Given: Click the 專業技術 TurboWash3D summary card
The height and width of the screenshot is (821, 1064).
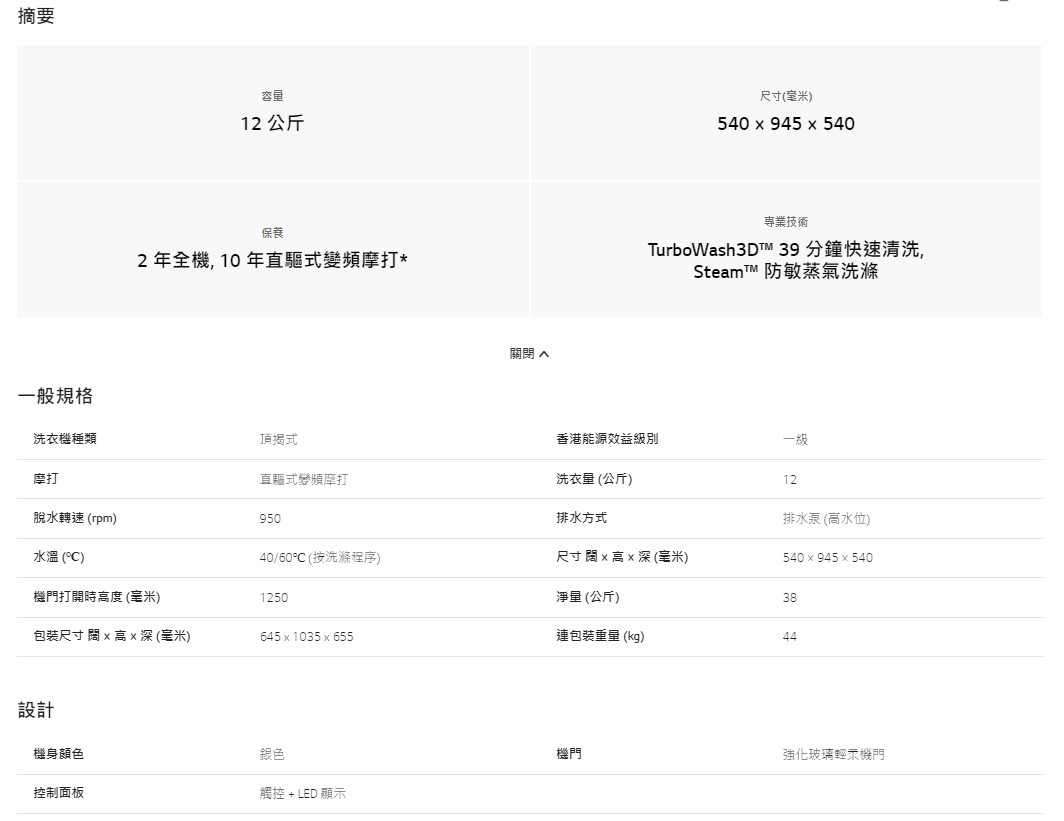Looking at the screenshot, I should (786, 250).
